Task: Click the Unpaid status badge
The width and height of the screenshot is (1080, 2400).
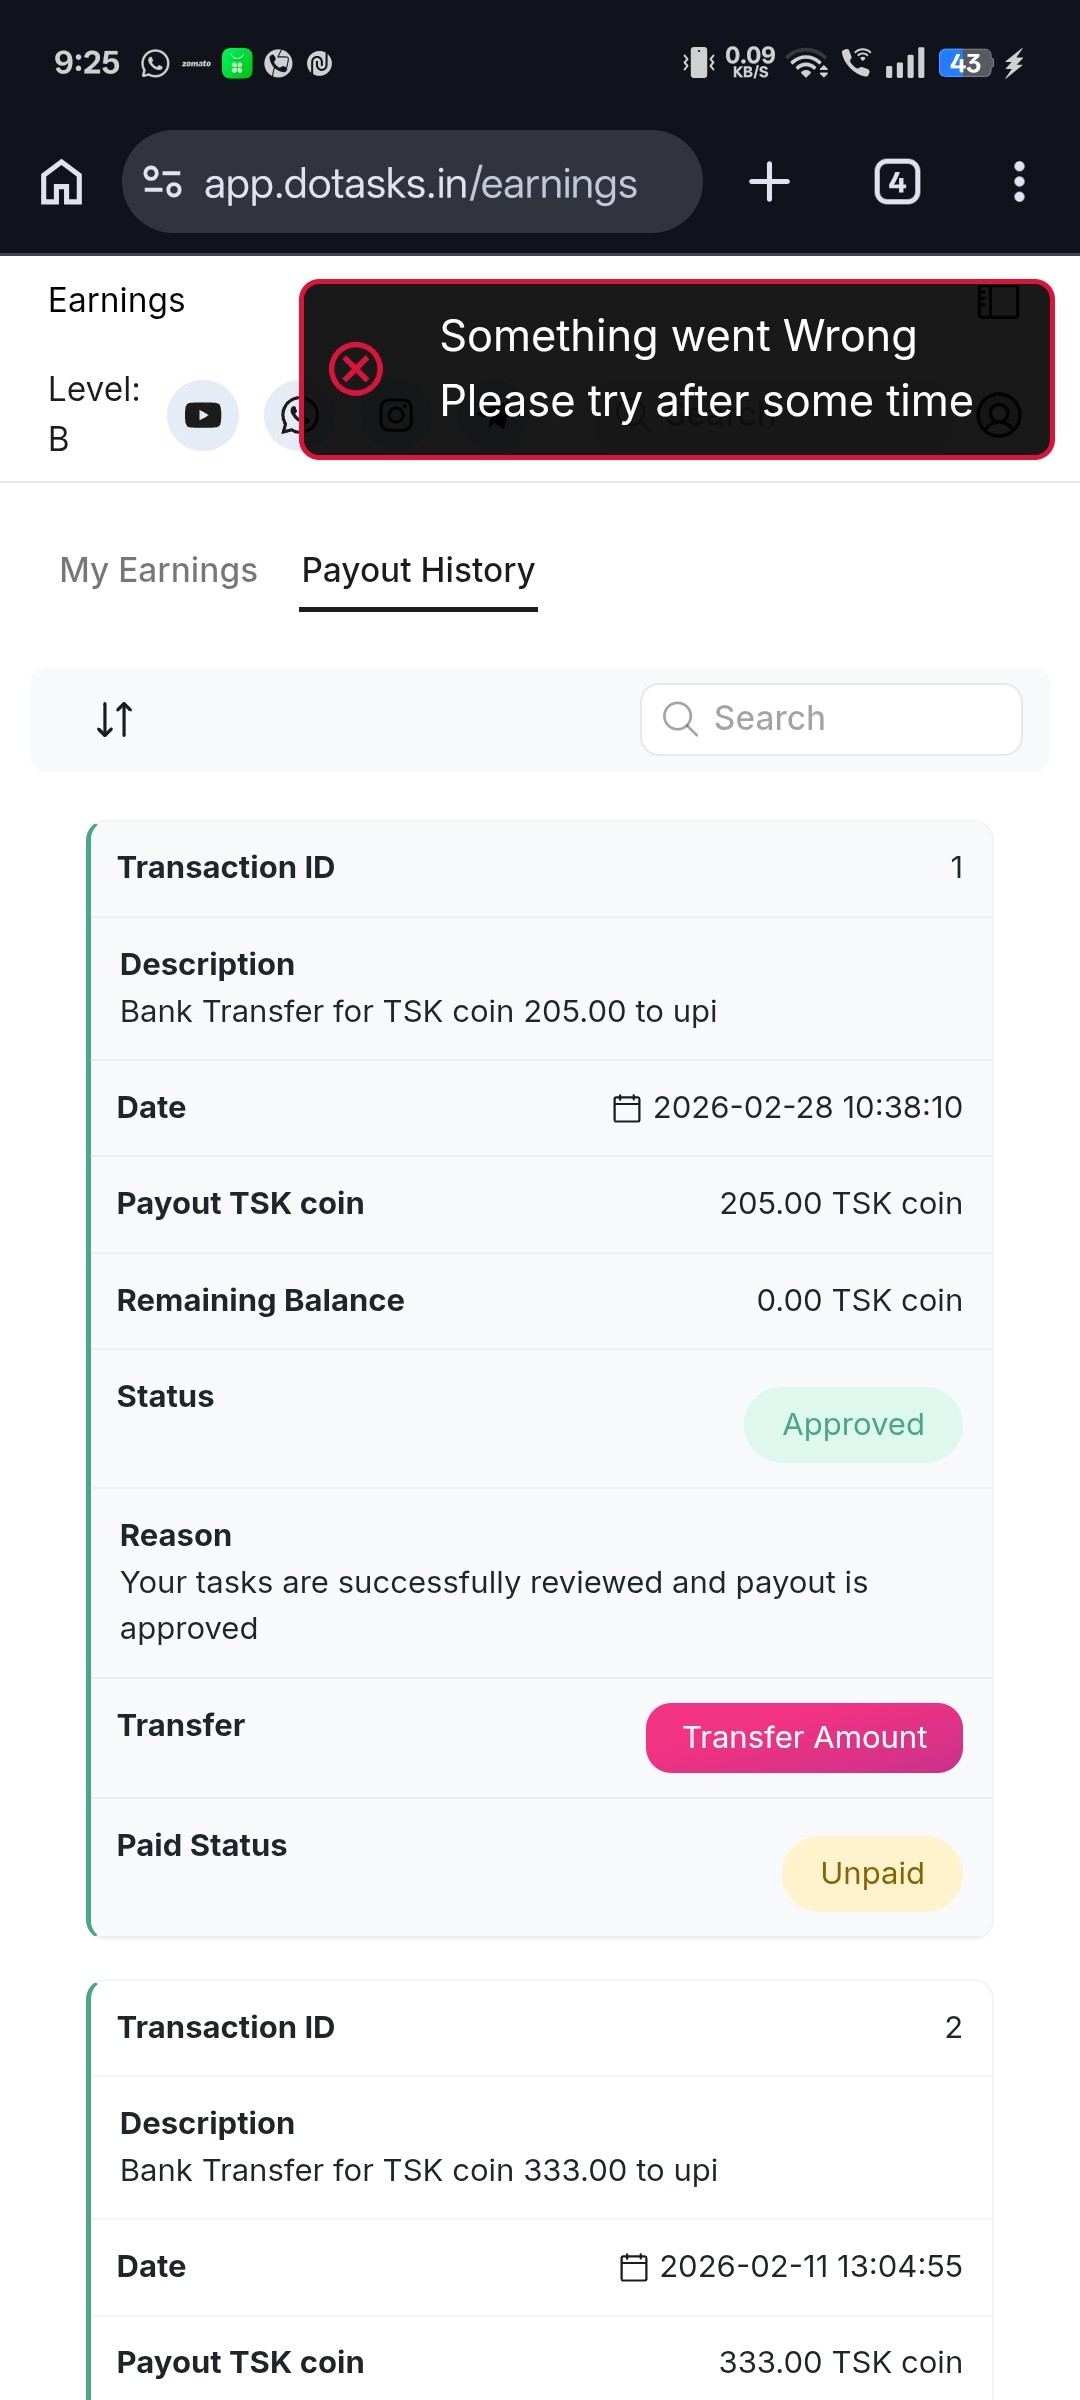Action: click(872, 1873)
